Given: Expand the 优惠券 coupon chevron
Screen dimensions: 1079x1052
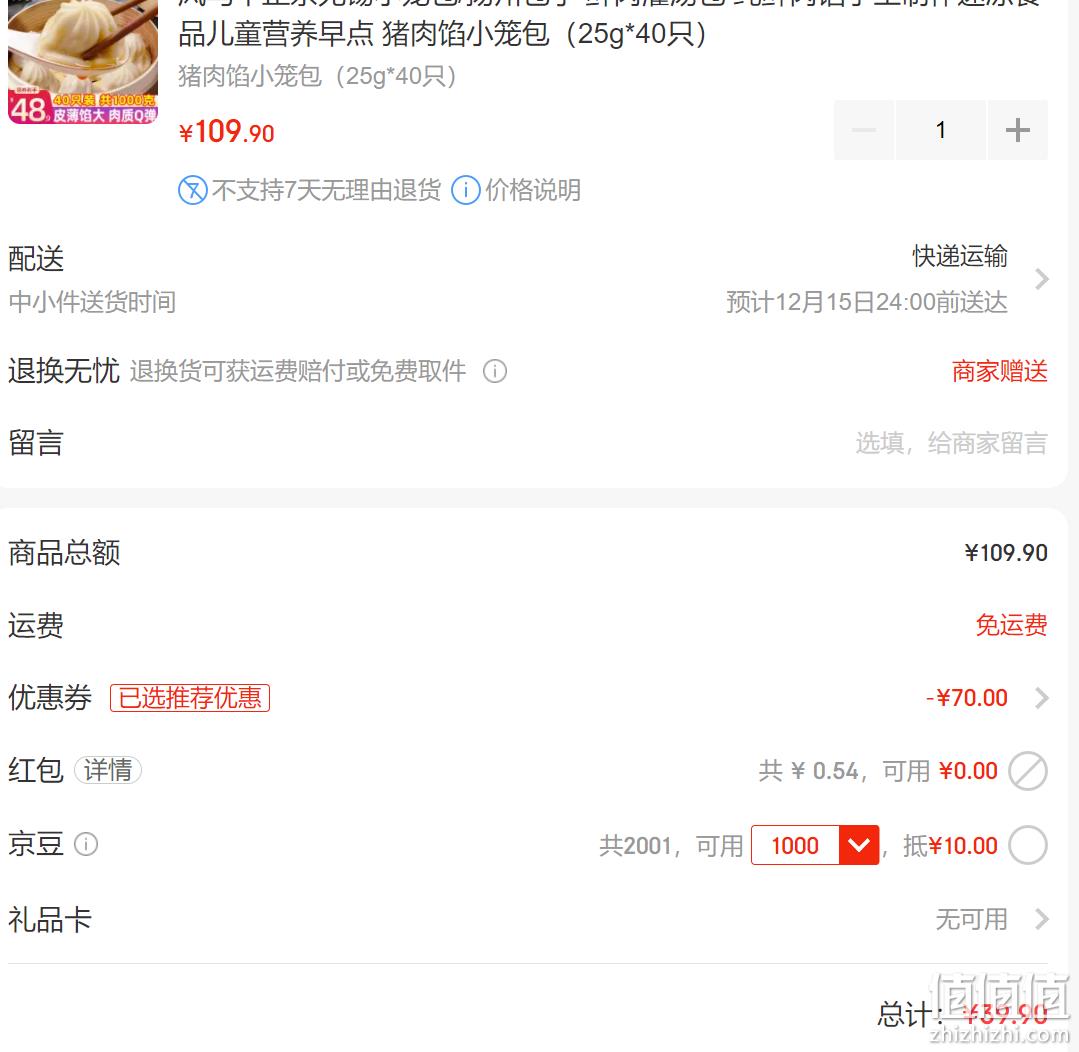Looking at the screenshot, I should coord(1042,698).
